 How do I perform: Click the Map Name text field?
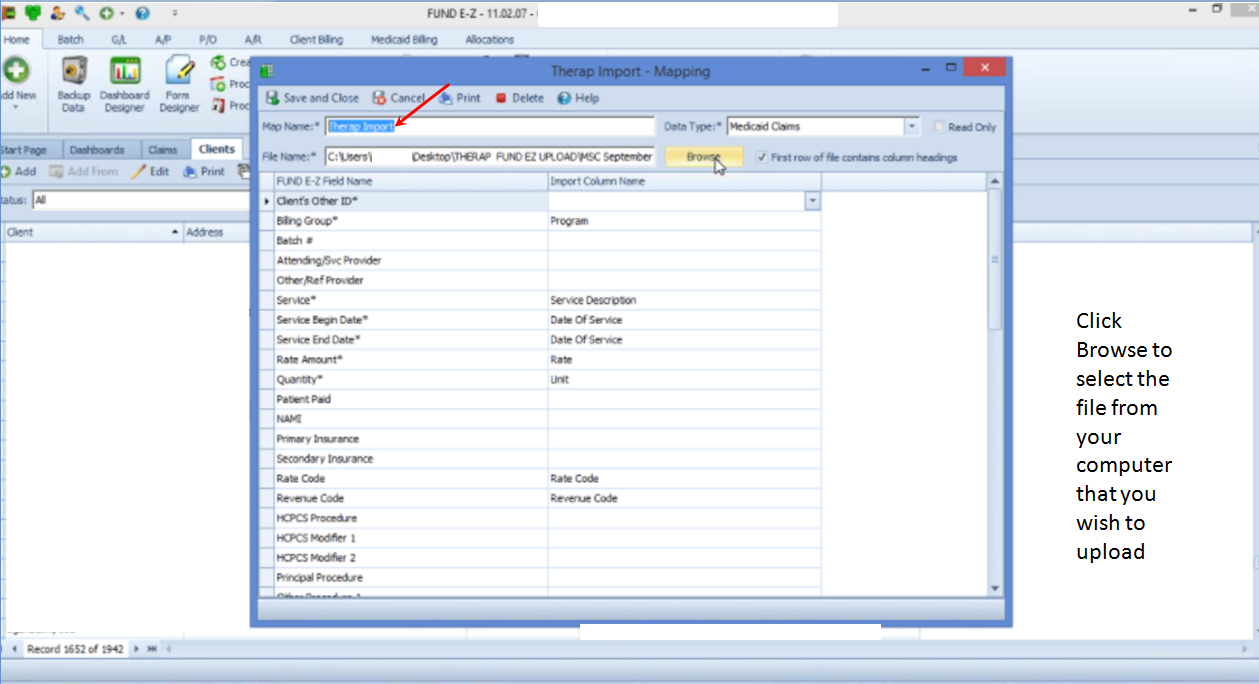click(490, 127)
